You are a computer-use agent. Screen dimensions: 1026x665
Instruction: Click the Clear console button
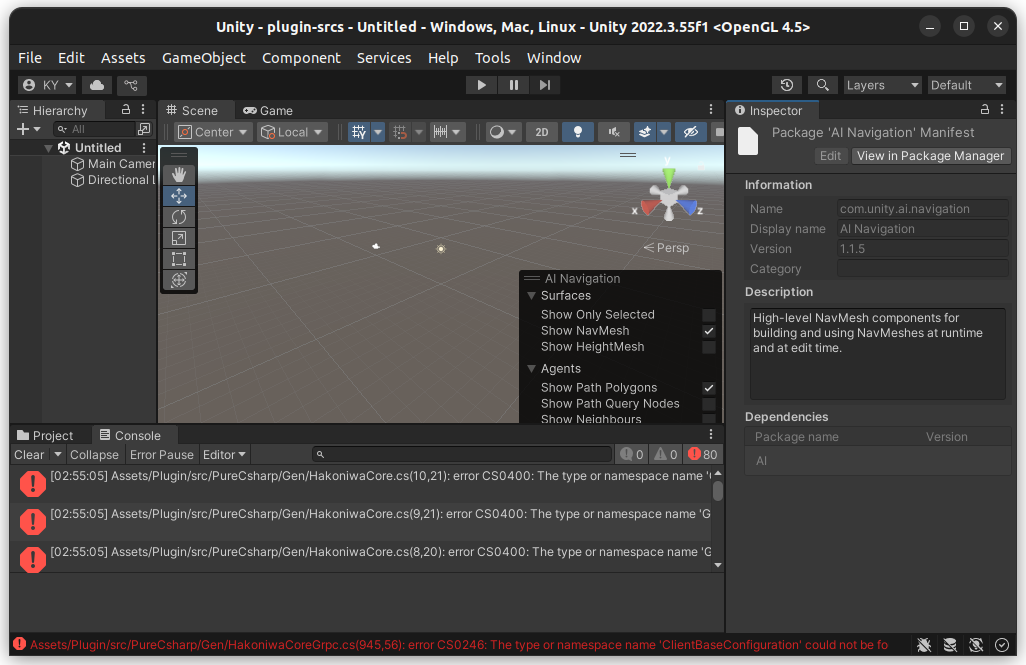pos(29,455)
